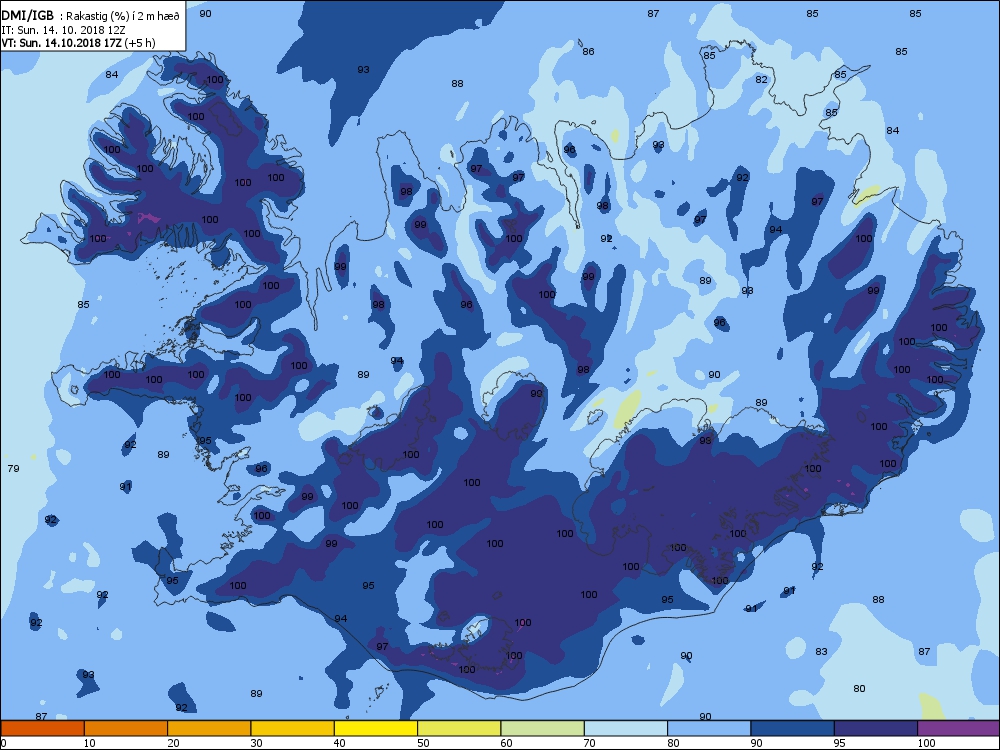Click the light blue 70–80 legend swatch
Screen dimensions: 1000x750
626,728
